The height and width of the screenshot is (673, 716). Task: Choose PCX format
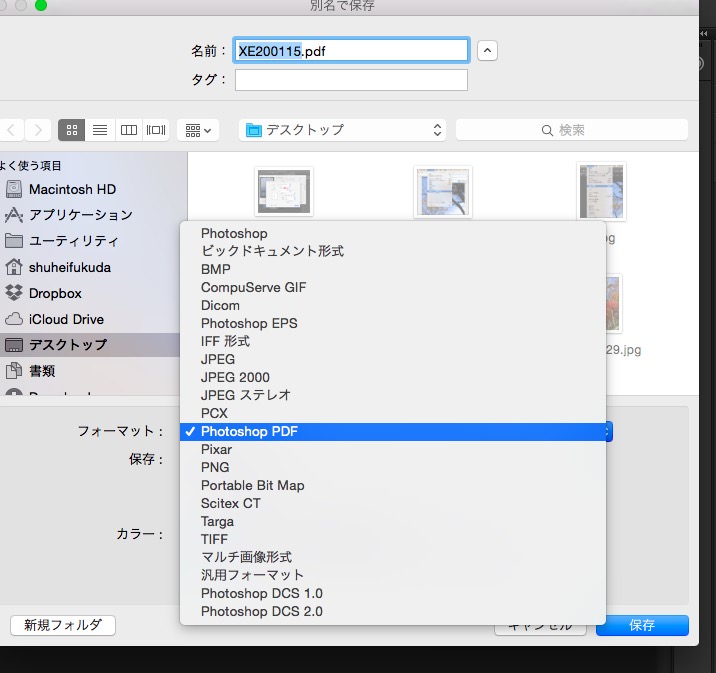coord(393,413)
